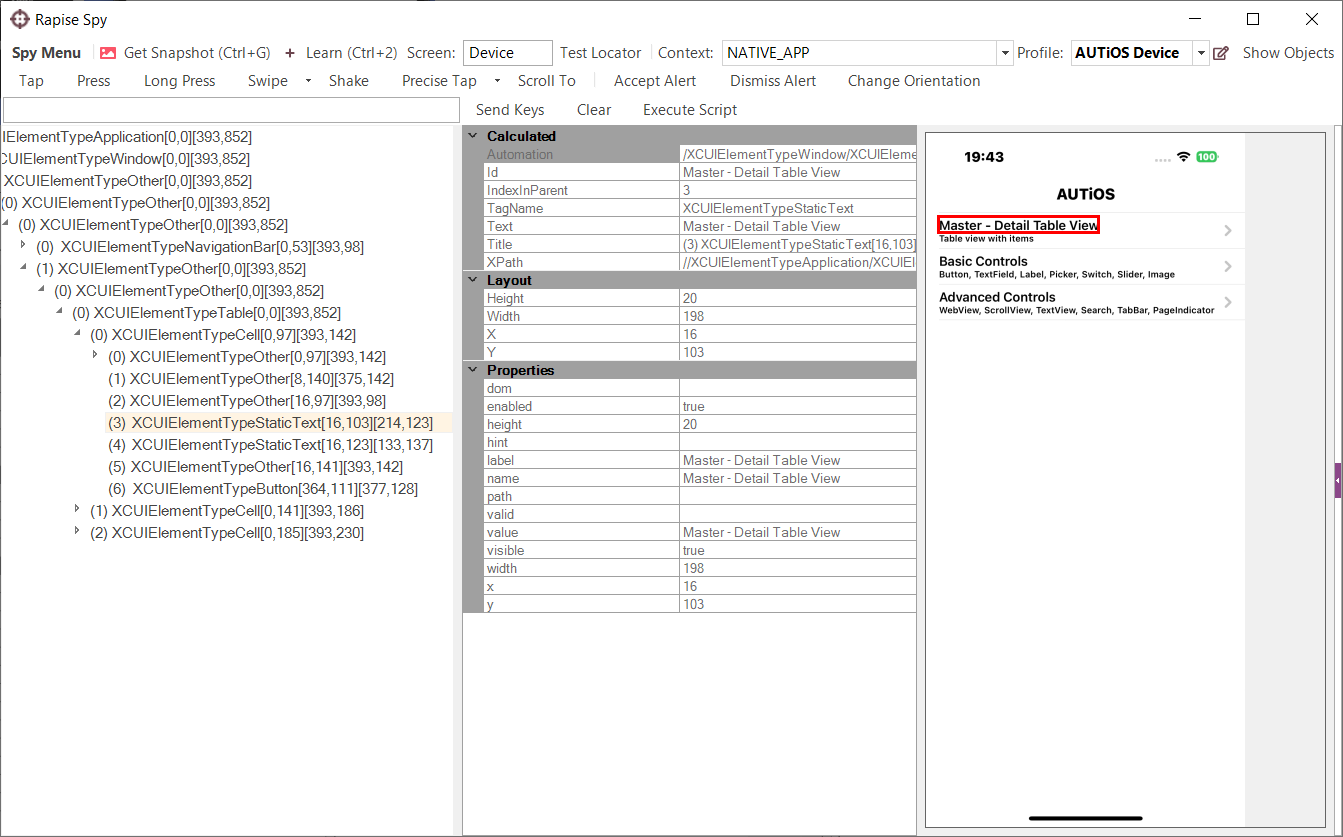The height and width of the screenshot is (837, 1343).
Task: Click the Screen input field
Action: point(508,53)
